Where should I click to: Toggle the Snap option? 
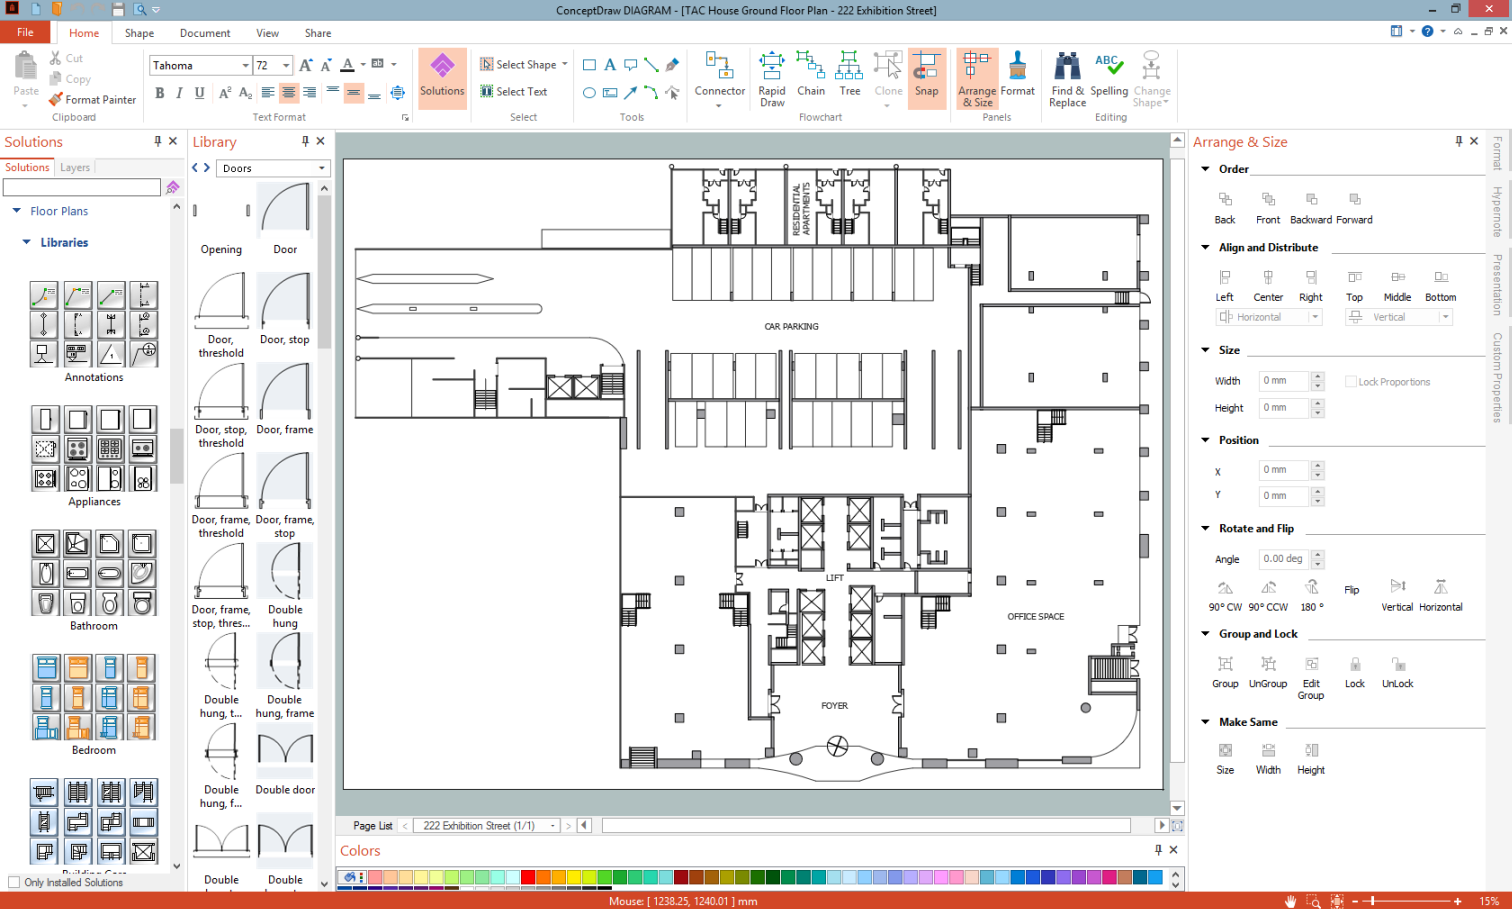926,76
